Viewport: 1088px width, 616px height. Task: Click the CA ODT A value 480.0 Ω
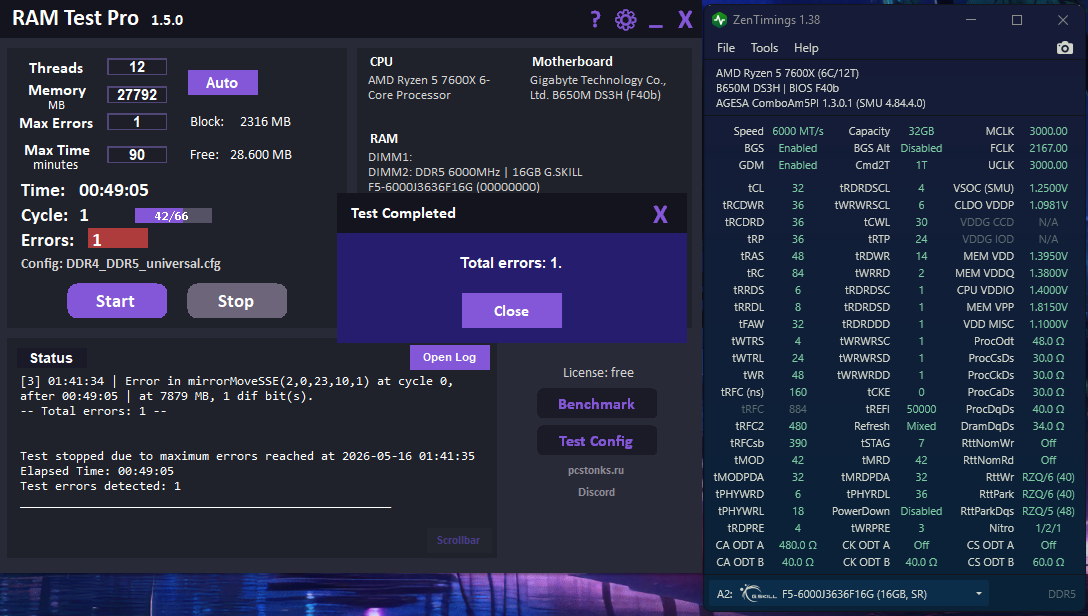coord(797,545)
